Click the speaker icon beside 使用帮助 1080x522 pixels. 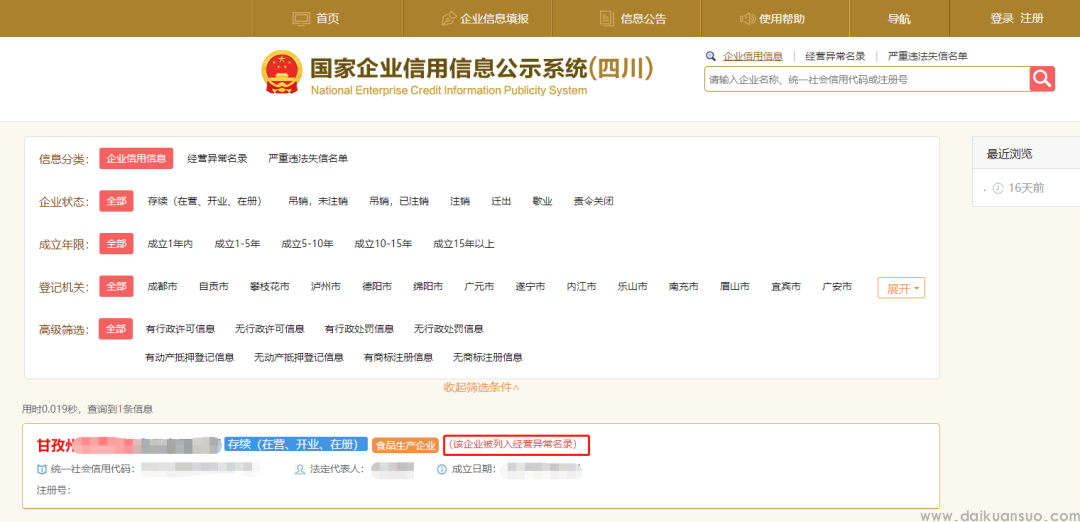(x=747, y=19)
